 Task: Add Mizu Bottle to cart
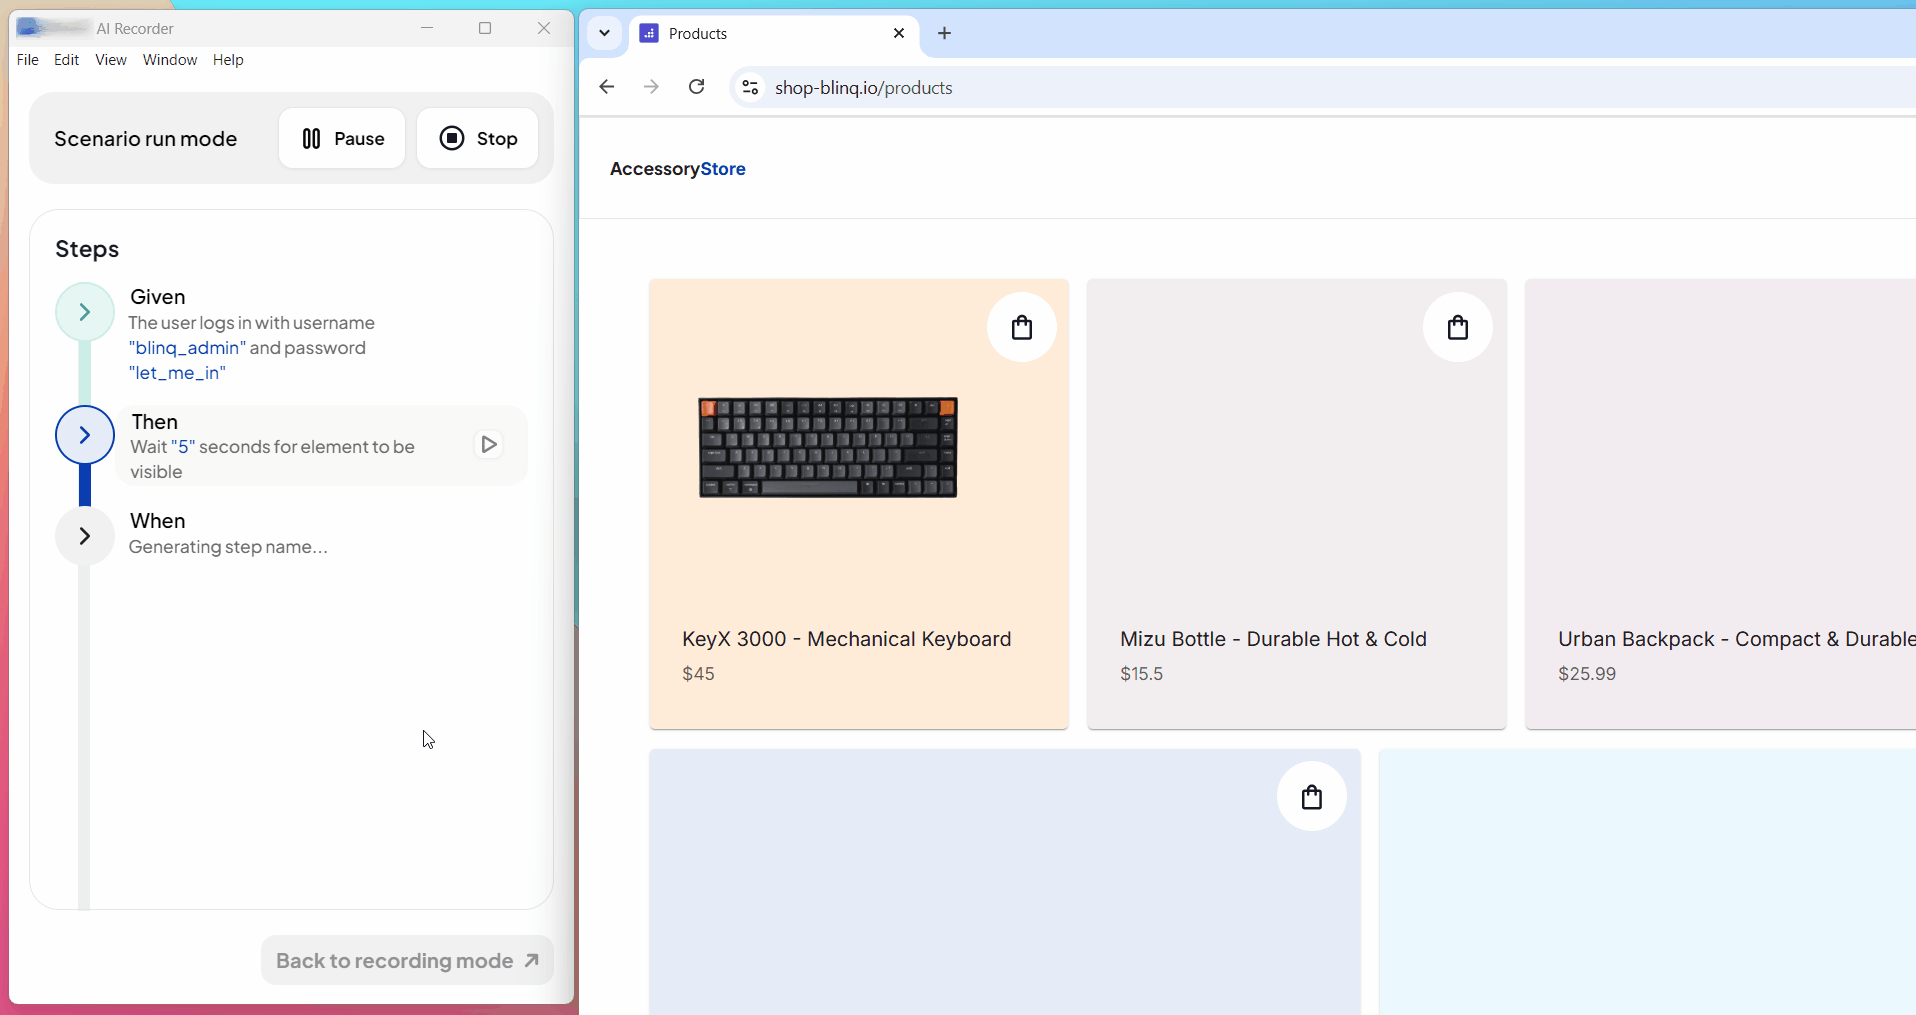click(1457, 327)
